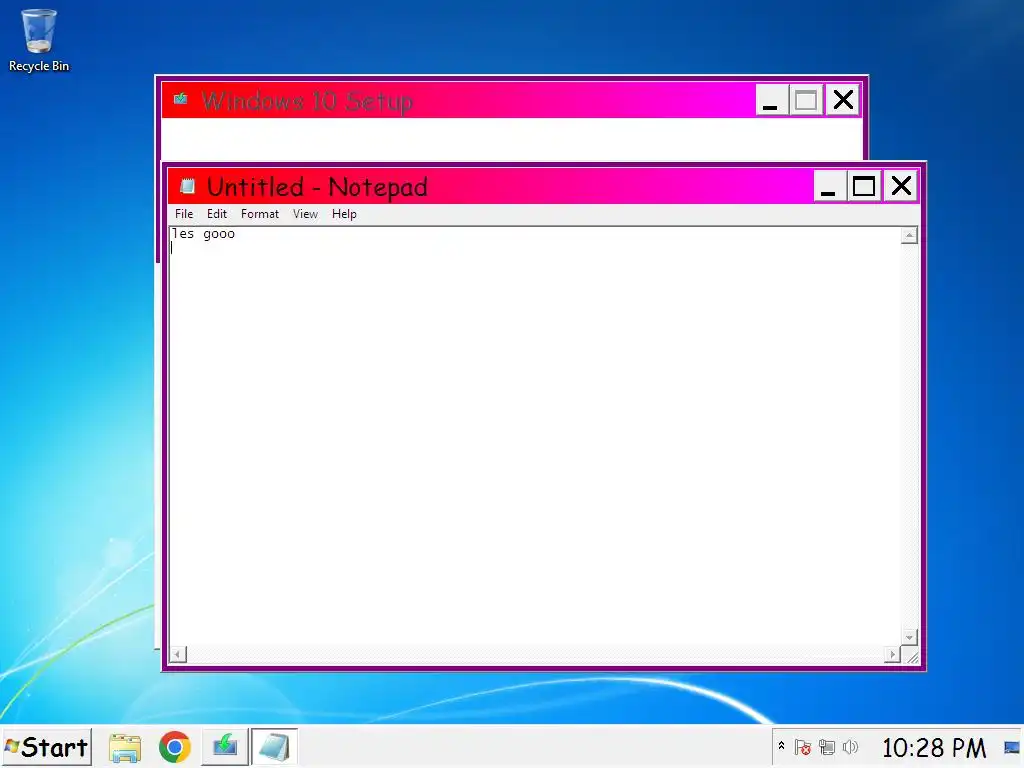Click inside the Notepad text area
The image size is (1024, 768).
(535, 436)
